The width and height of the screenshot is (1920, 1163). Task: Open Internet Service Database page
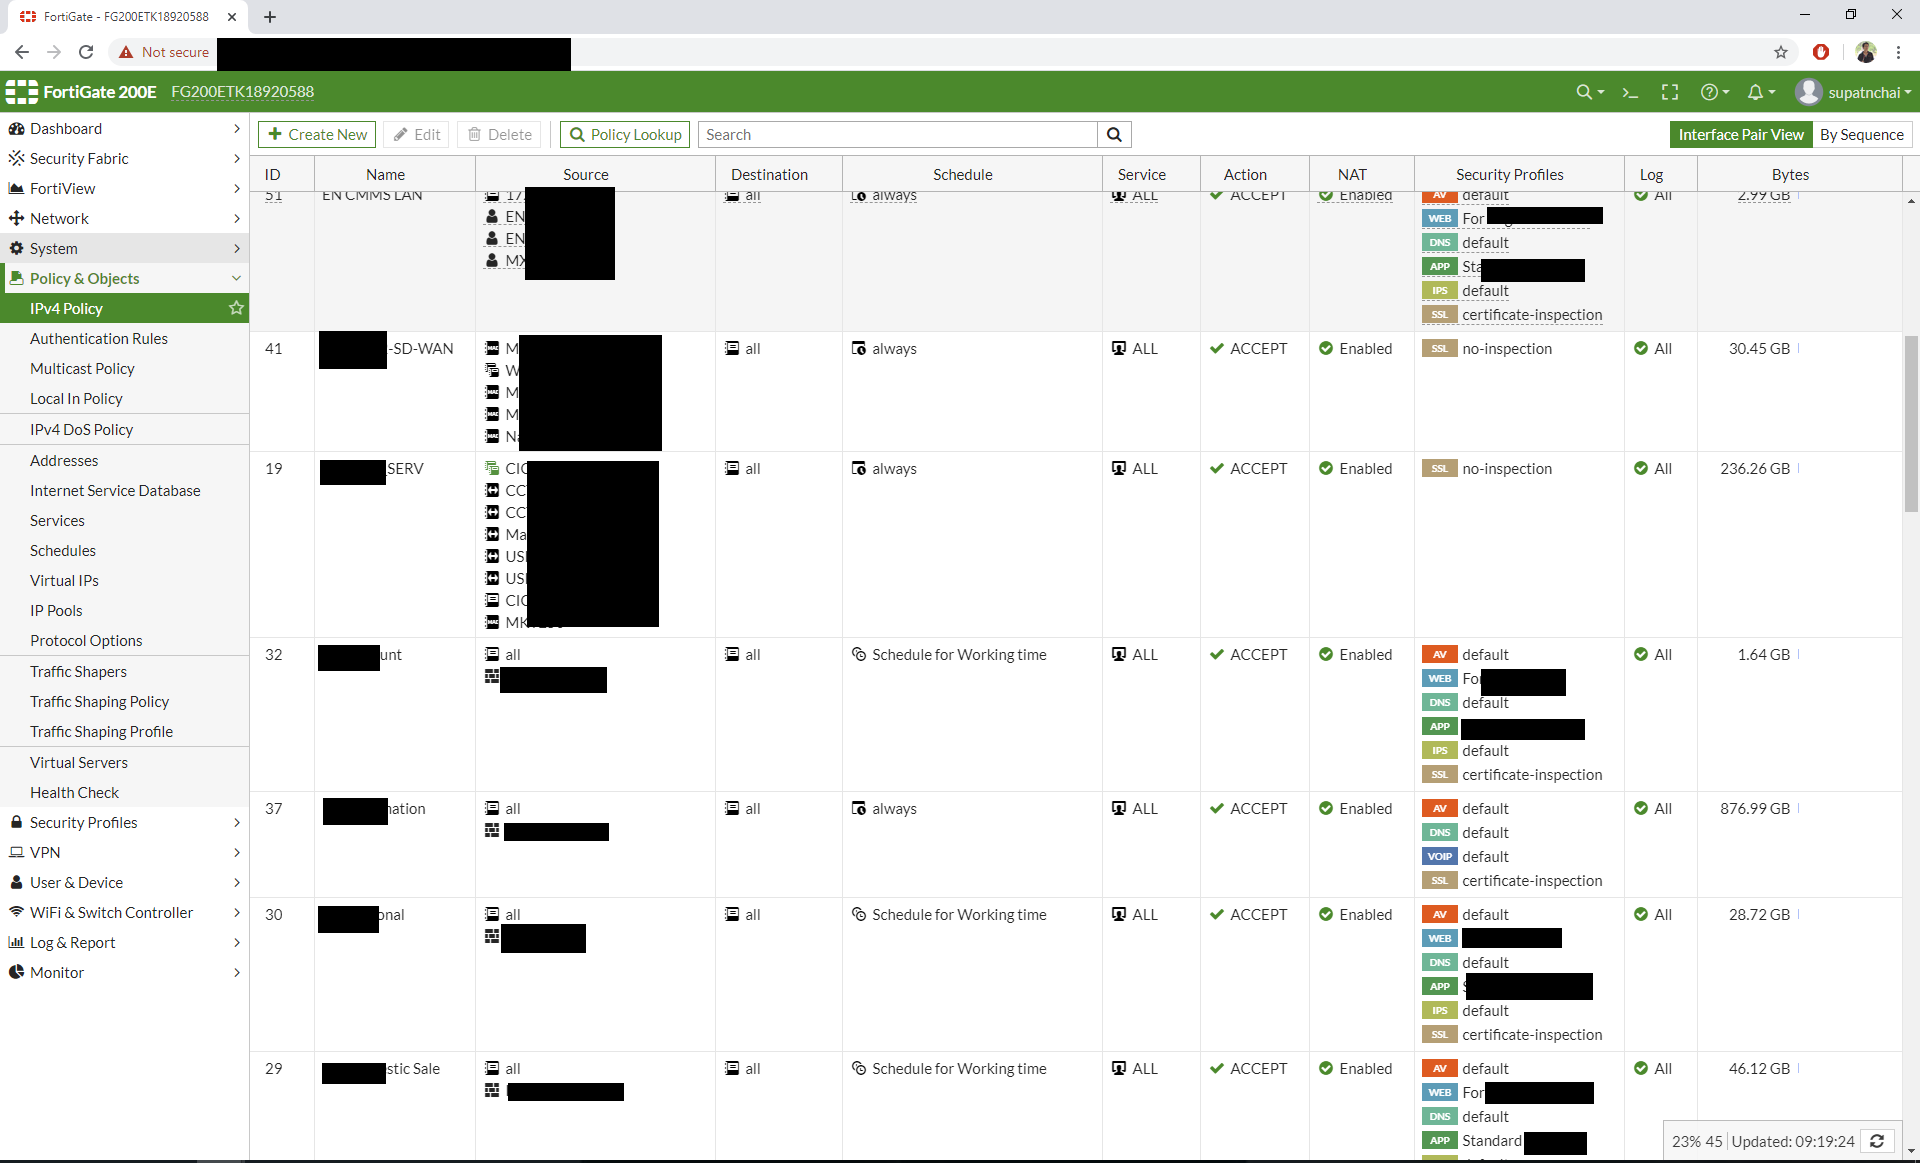click(x=115, y=490)
